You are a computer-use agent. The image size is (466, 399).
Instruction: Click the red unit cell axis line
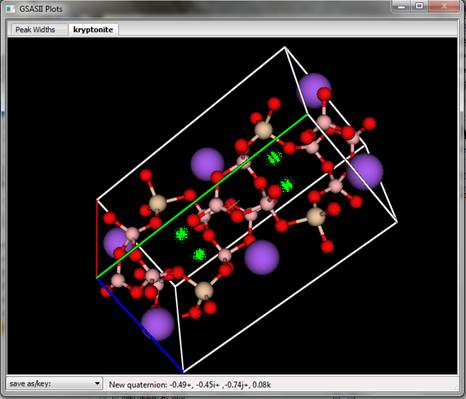(x=97, y=239)
